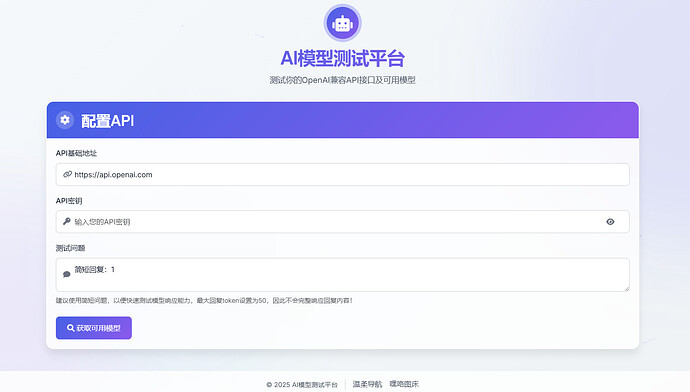Toggle API key visibility with the eye icon
This screenshot has width=690, height=392.
(610, 222)
